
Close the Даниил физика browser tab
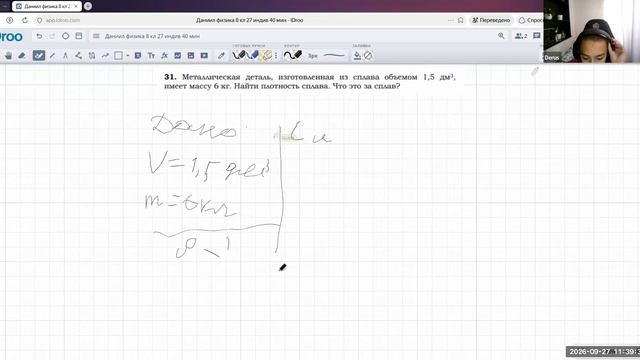[x=76, y=7]
